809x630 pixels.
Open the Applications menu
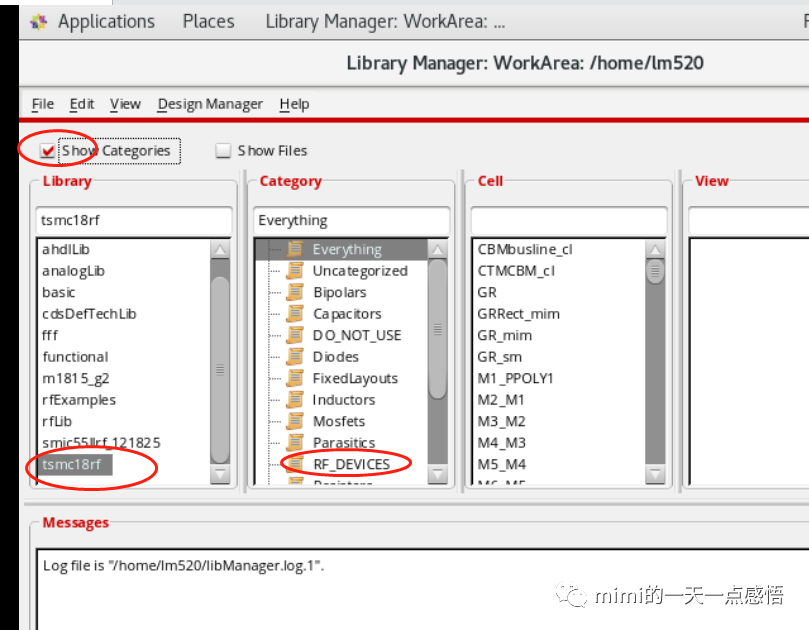(106, 22)
